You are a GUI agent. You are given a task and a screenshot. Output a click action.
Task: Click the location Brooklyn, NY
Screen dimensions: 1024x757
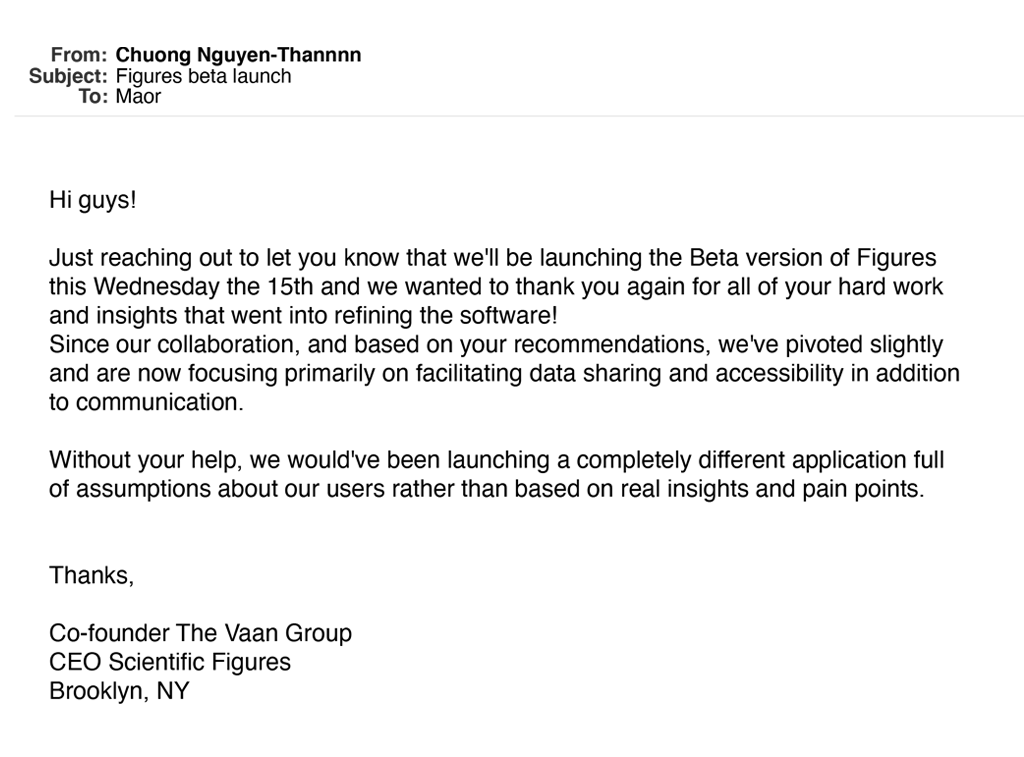point(120,691)
